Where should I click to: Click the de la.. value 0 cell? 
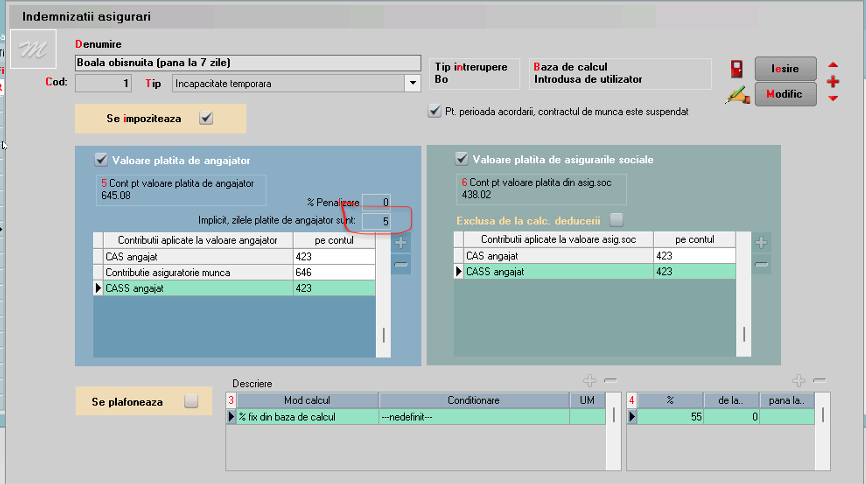731,417
